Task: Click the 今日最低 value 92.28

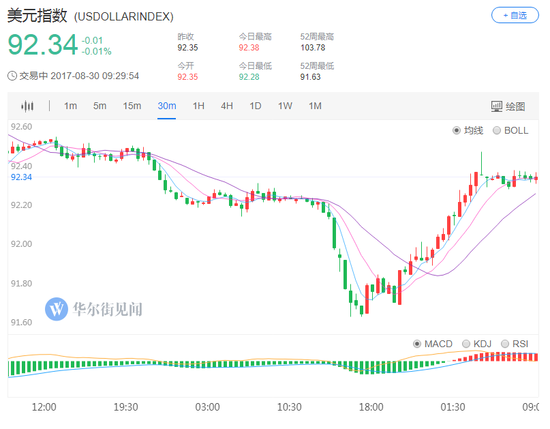Action: point(249,77)
